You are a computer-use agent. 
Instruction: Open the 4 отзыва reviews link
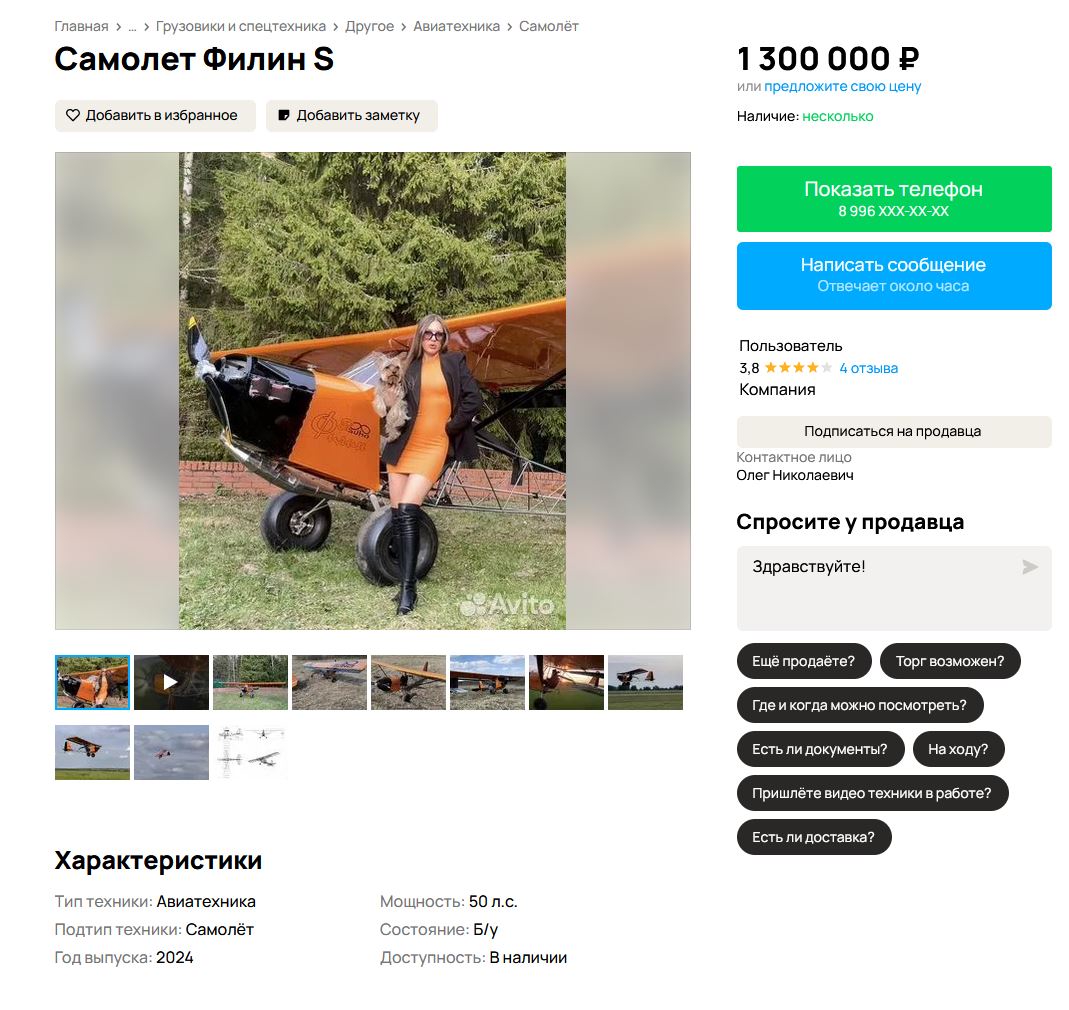click(869, 368)
